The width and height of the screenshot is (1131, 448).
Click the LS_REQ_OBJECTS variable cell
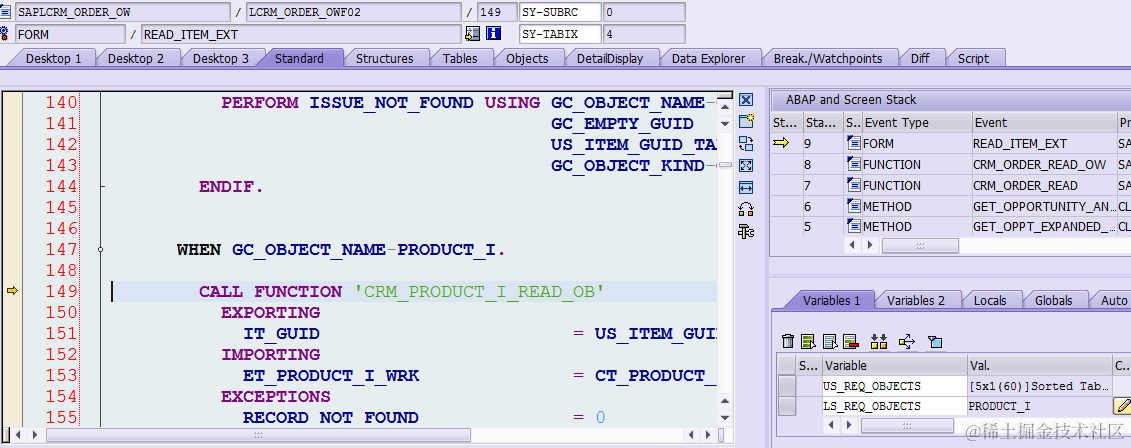(x=894, y=406)
